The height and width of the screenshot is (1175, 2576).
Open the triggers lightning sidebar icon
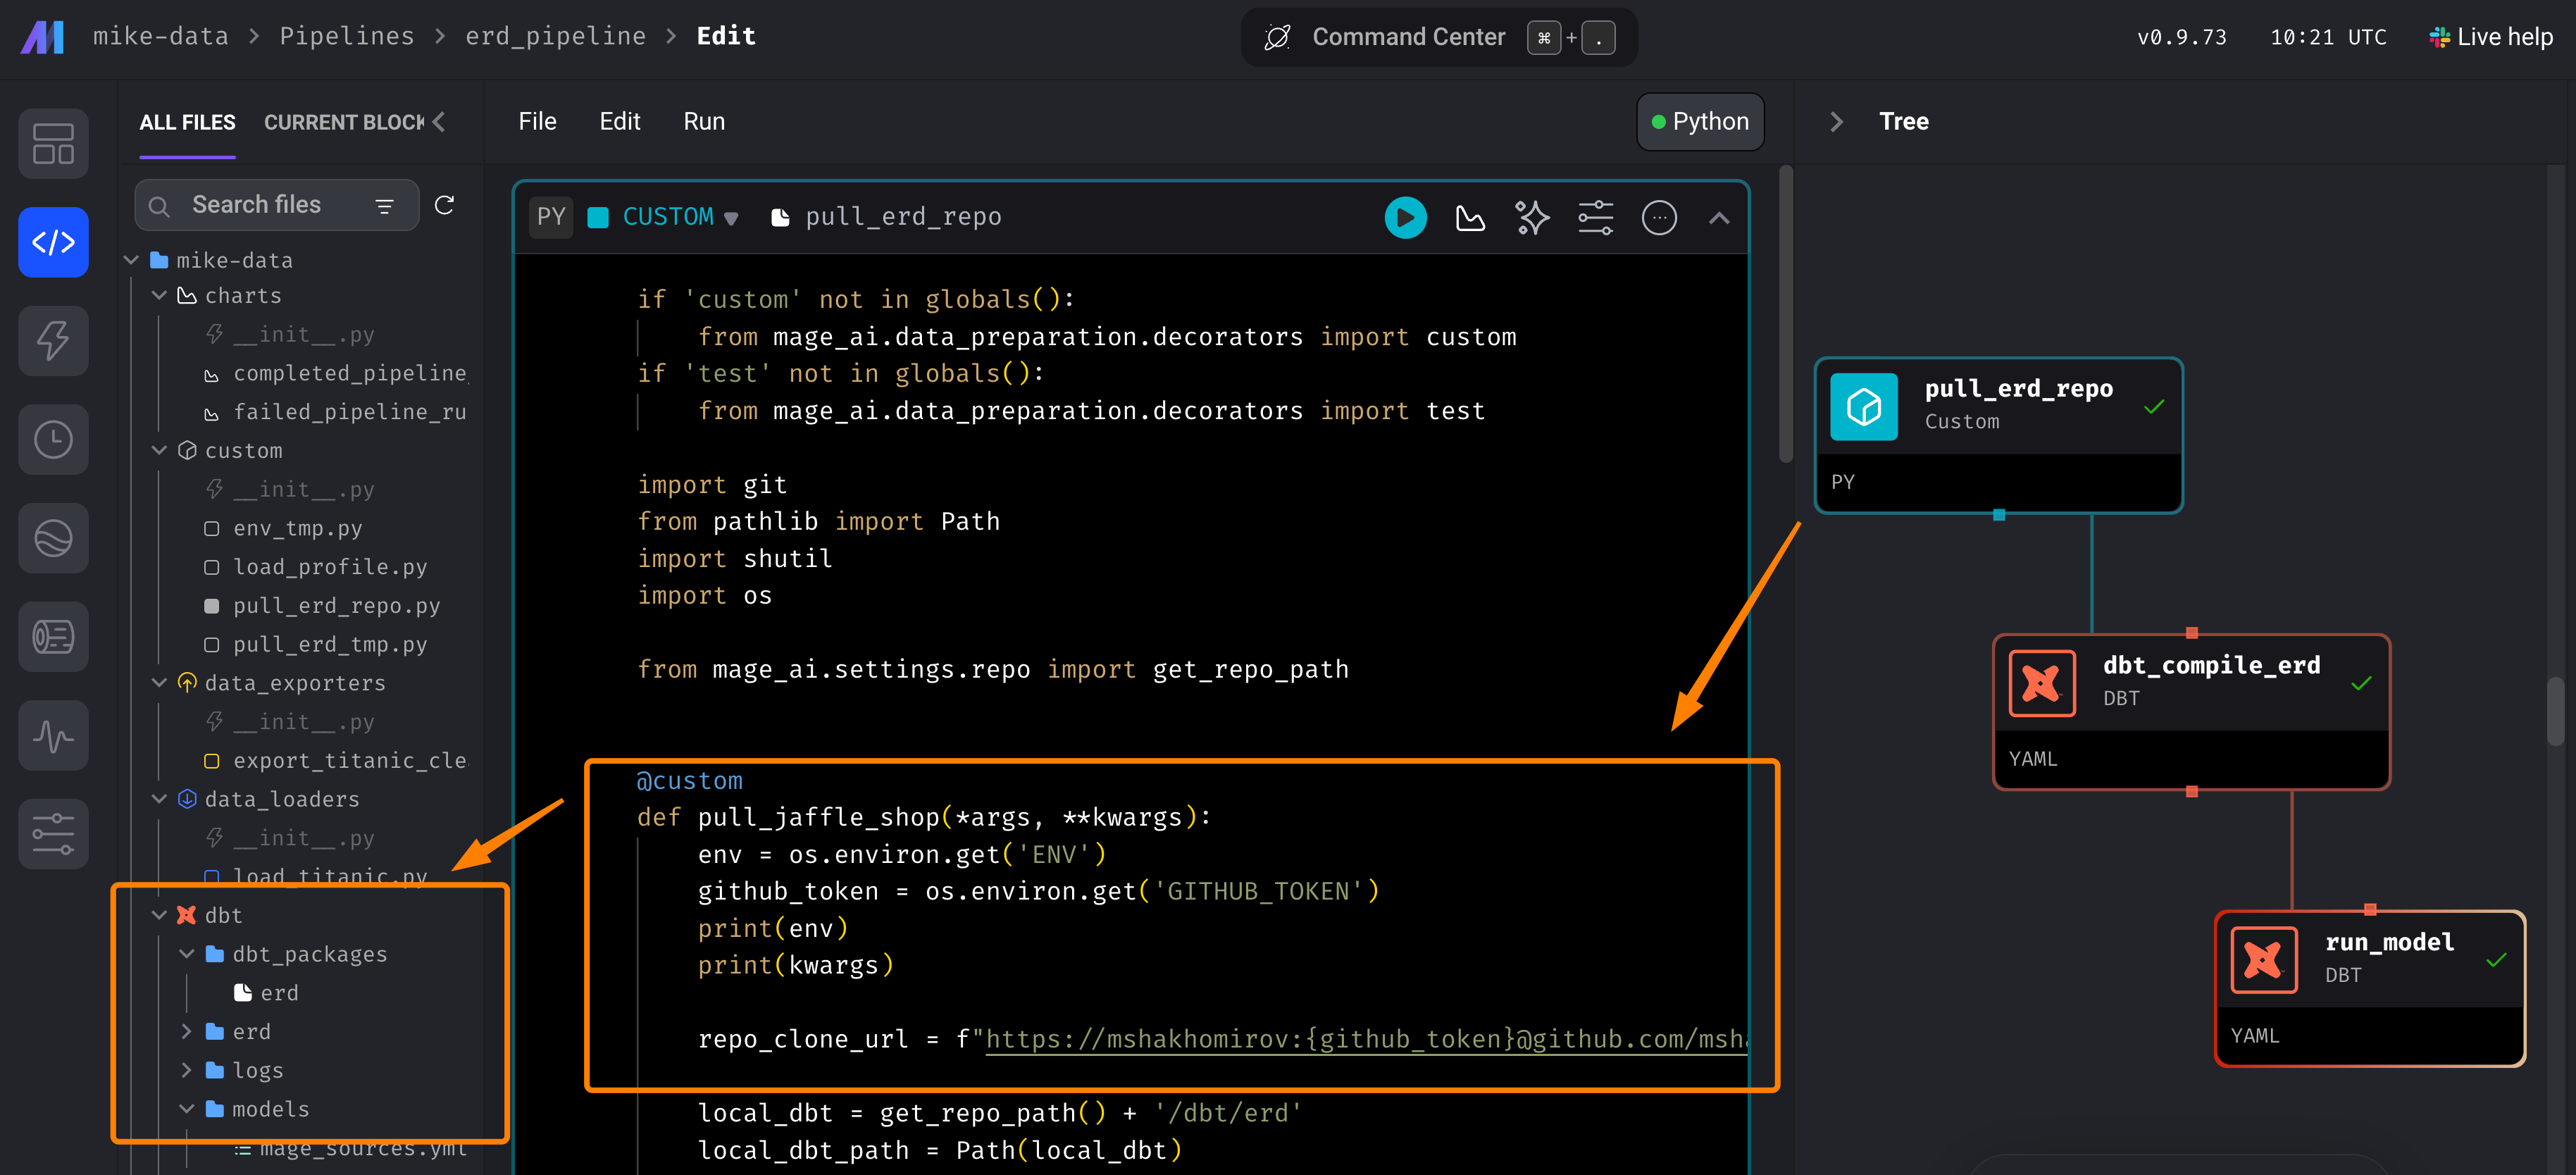(x=53, y=341)
